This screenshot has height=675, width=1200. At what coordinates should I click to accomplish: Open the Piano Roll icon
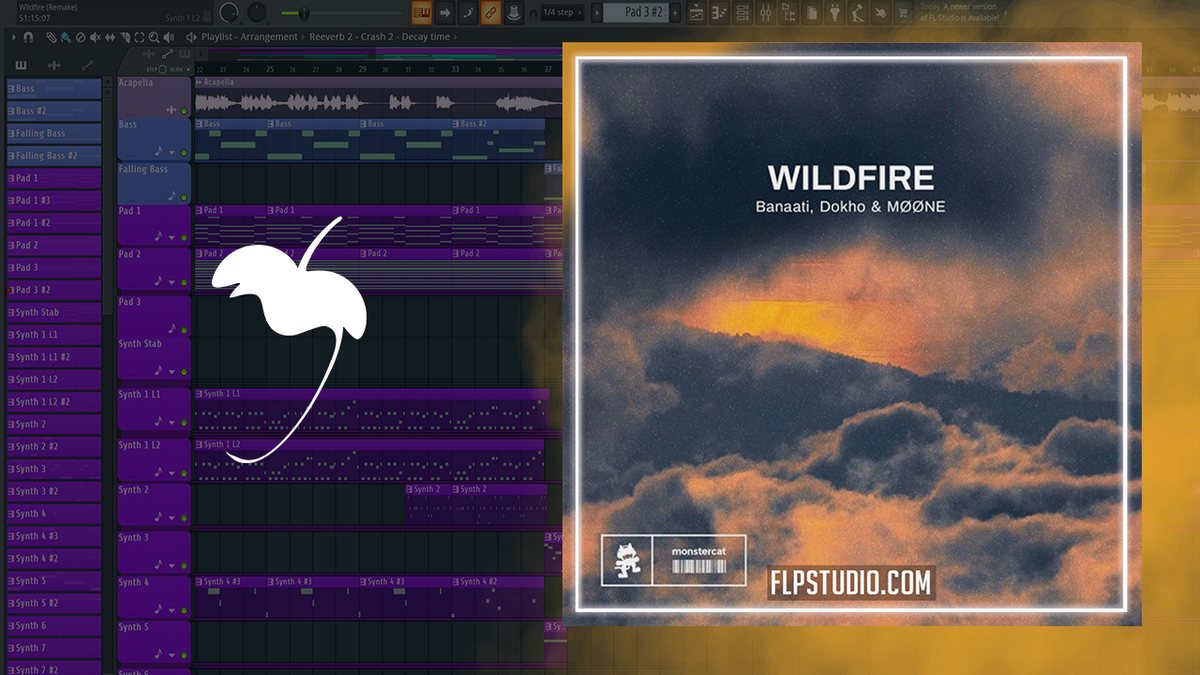718,13
